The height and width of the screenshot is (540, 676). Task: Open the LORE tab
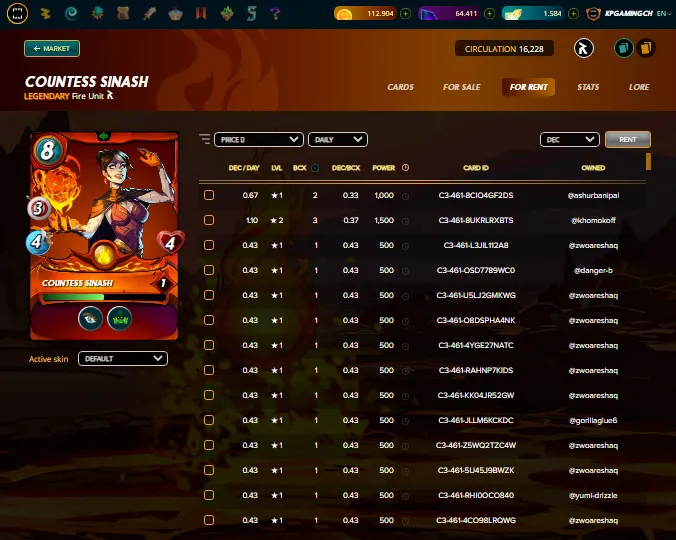coord(639,87)
